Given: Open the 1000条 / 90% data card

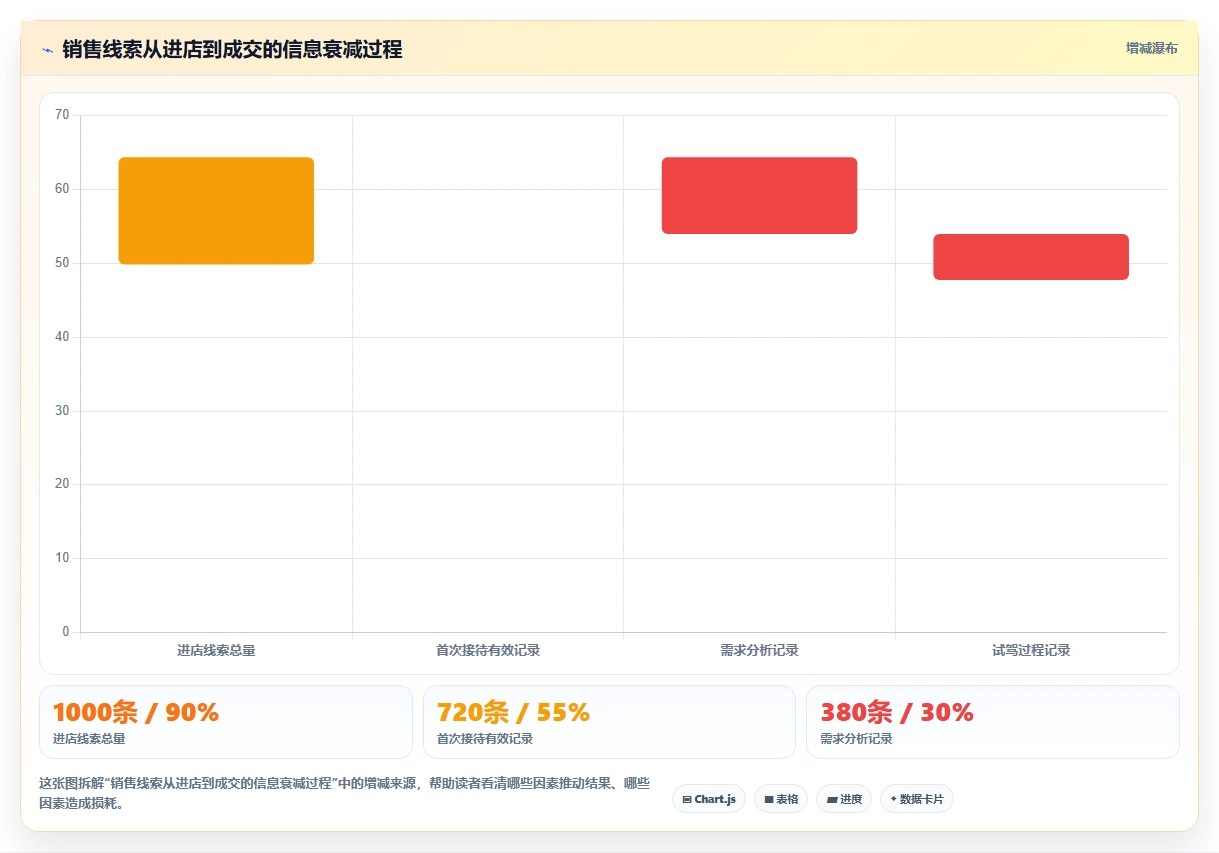Looking at the screenshot, I should pos(226,722).
